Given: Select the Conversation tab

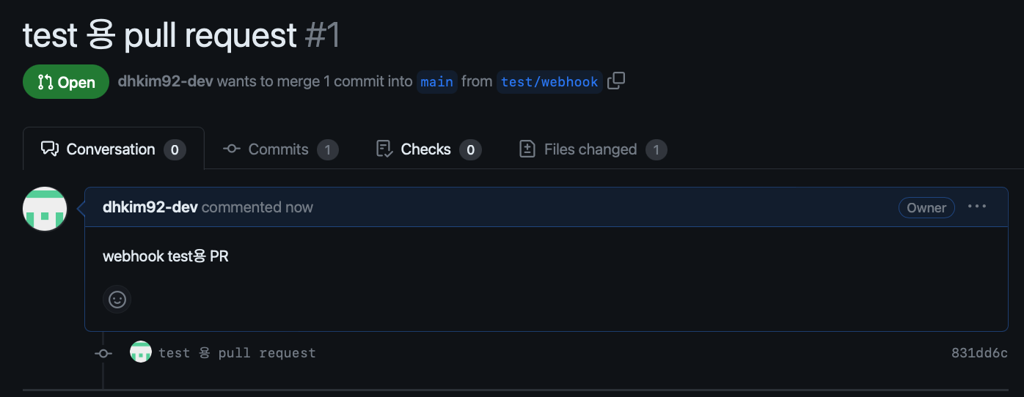Looking at the screenshot, I should point(113,150).
